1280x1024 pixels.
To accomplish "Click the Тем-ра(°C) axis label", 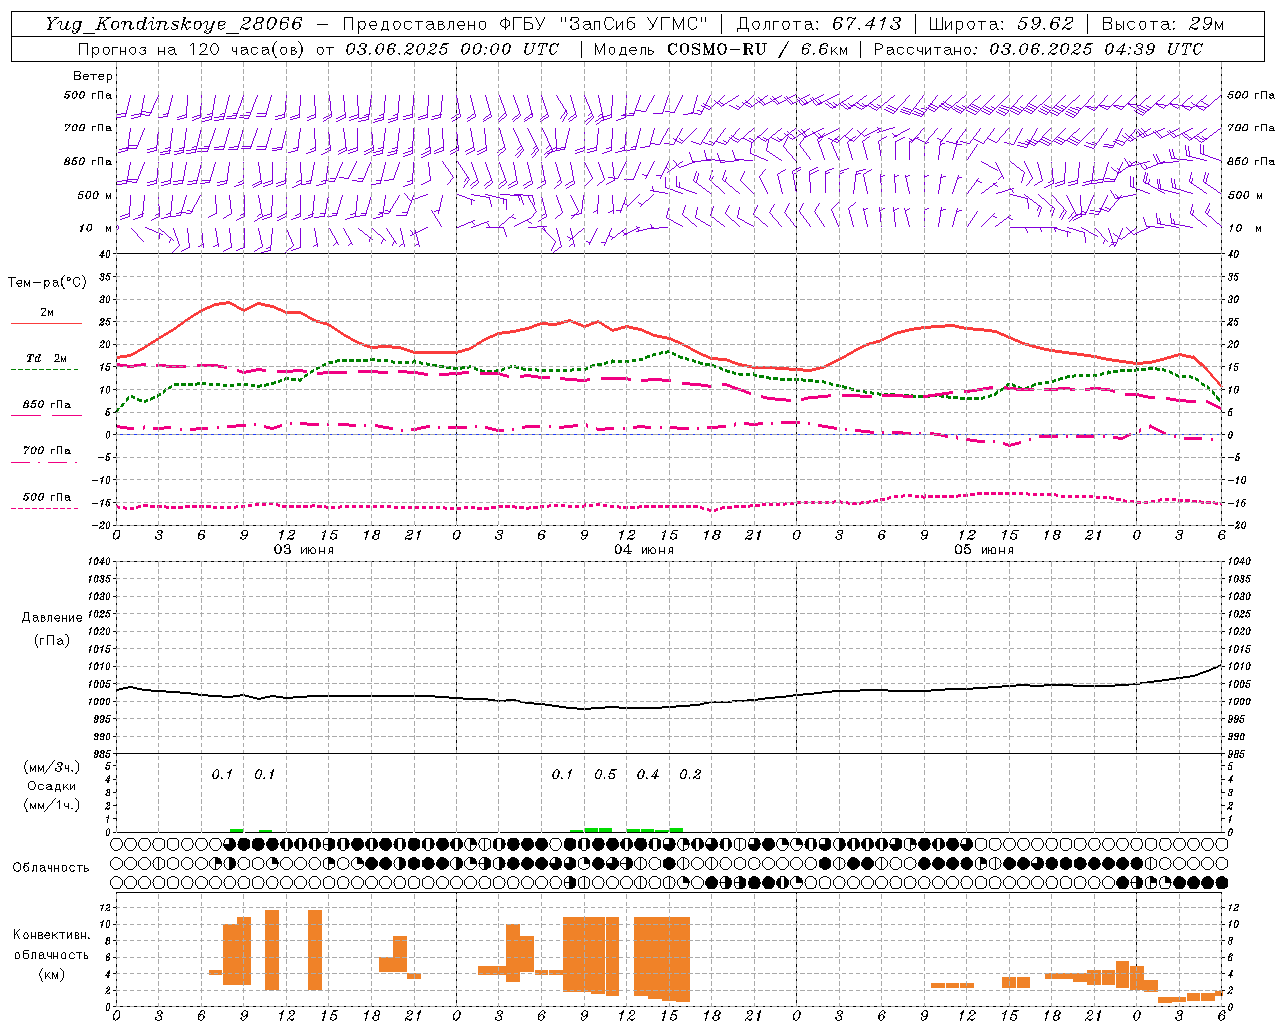I will tap(47, 283).
